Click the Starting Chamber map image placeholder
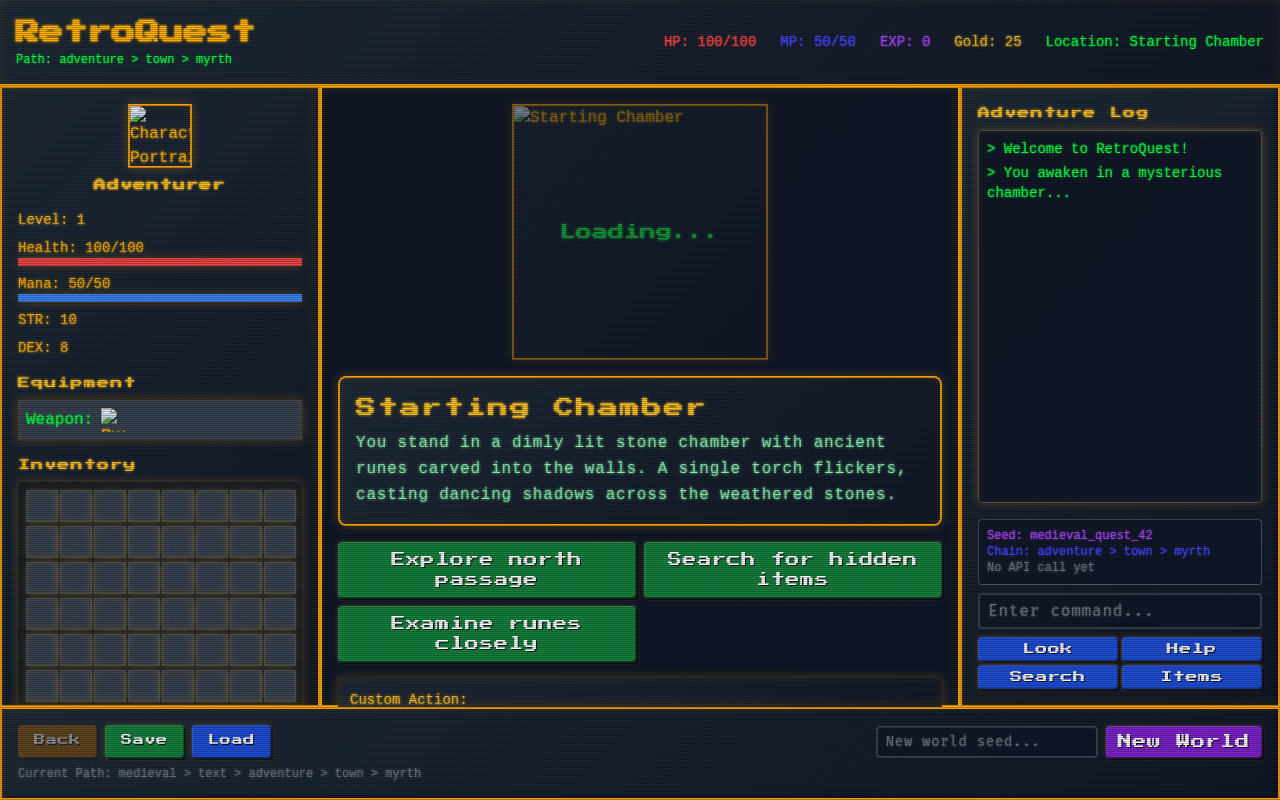The height and width of the screenshot is (800, 1280). (639, 231)
